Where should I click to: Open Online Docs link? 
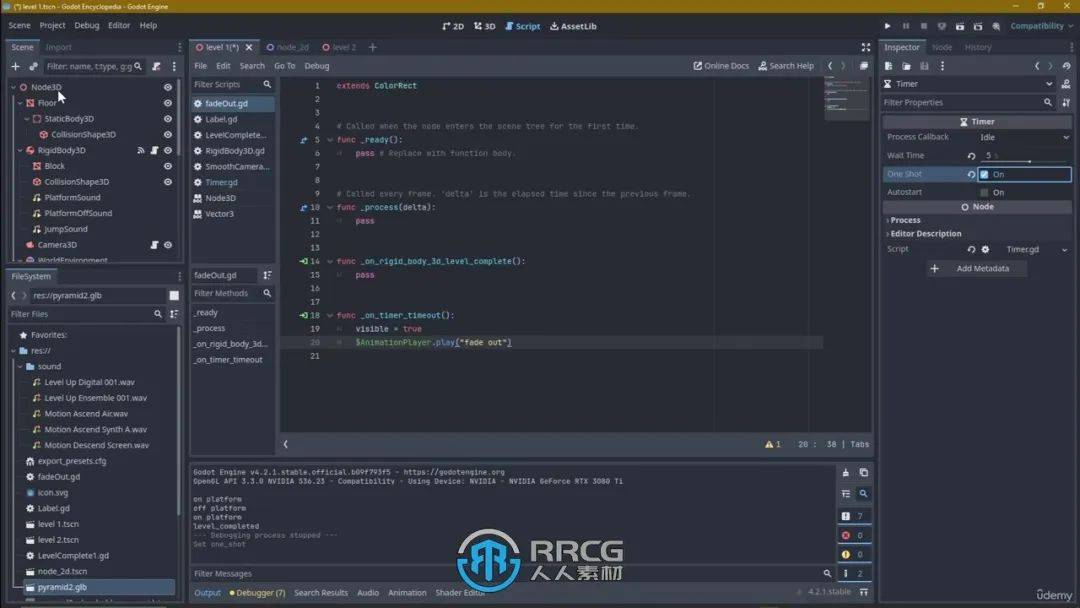[721, 66]
